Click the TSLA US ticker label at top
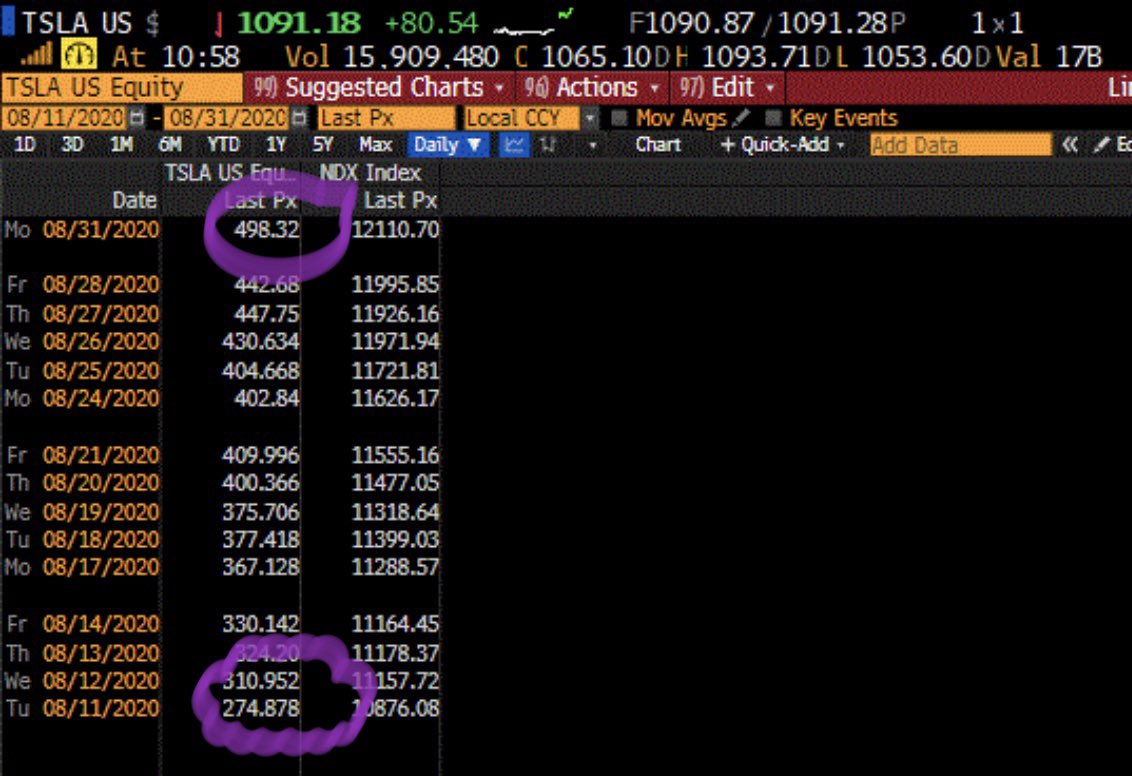The image size is (1132, 776). point(77,23)
